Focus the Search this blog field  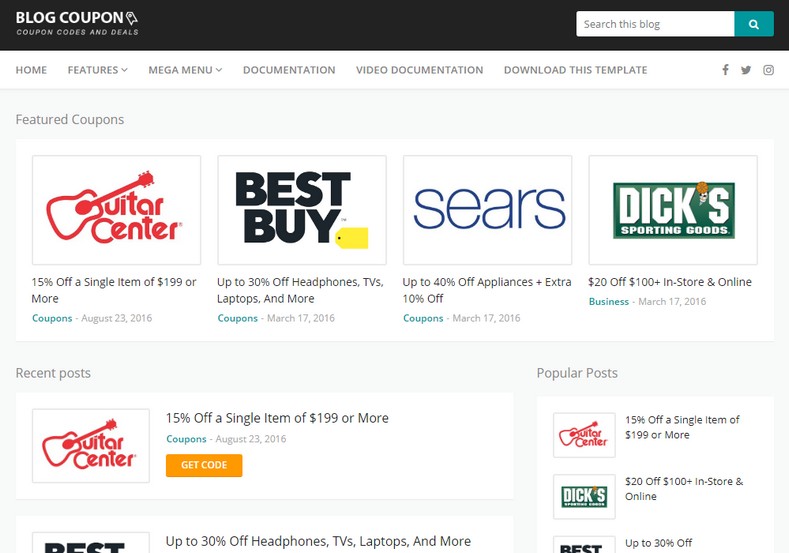tap(655, 24)
